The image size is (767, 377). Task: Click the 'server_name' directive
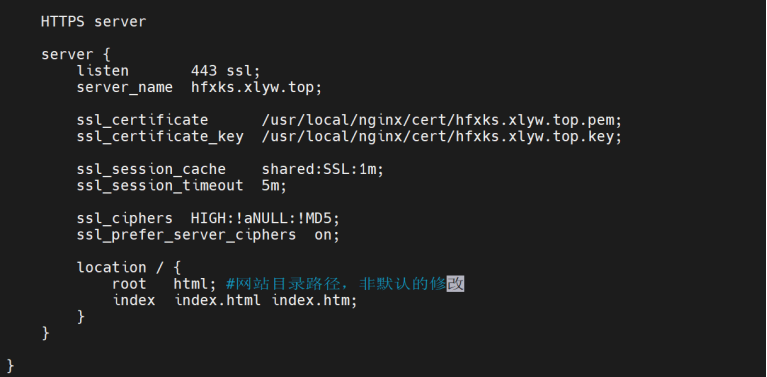pos(124,88)
